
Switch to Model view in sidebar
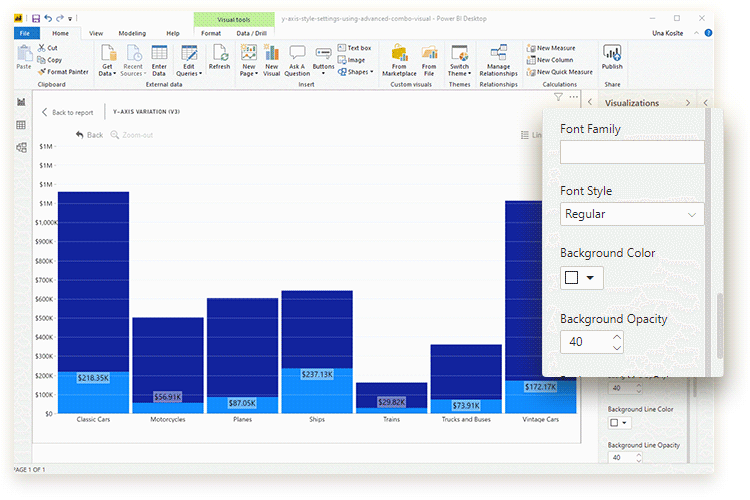[21, 148]
